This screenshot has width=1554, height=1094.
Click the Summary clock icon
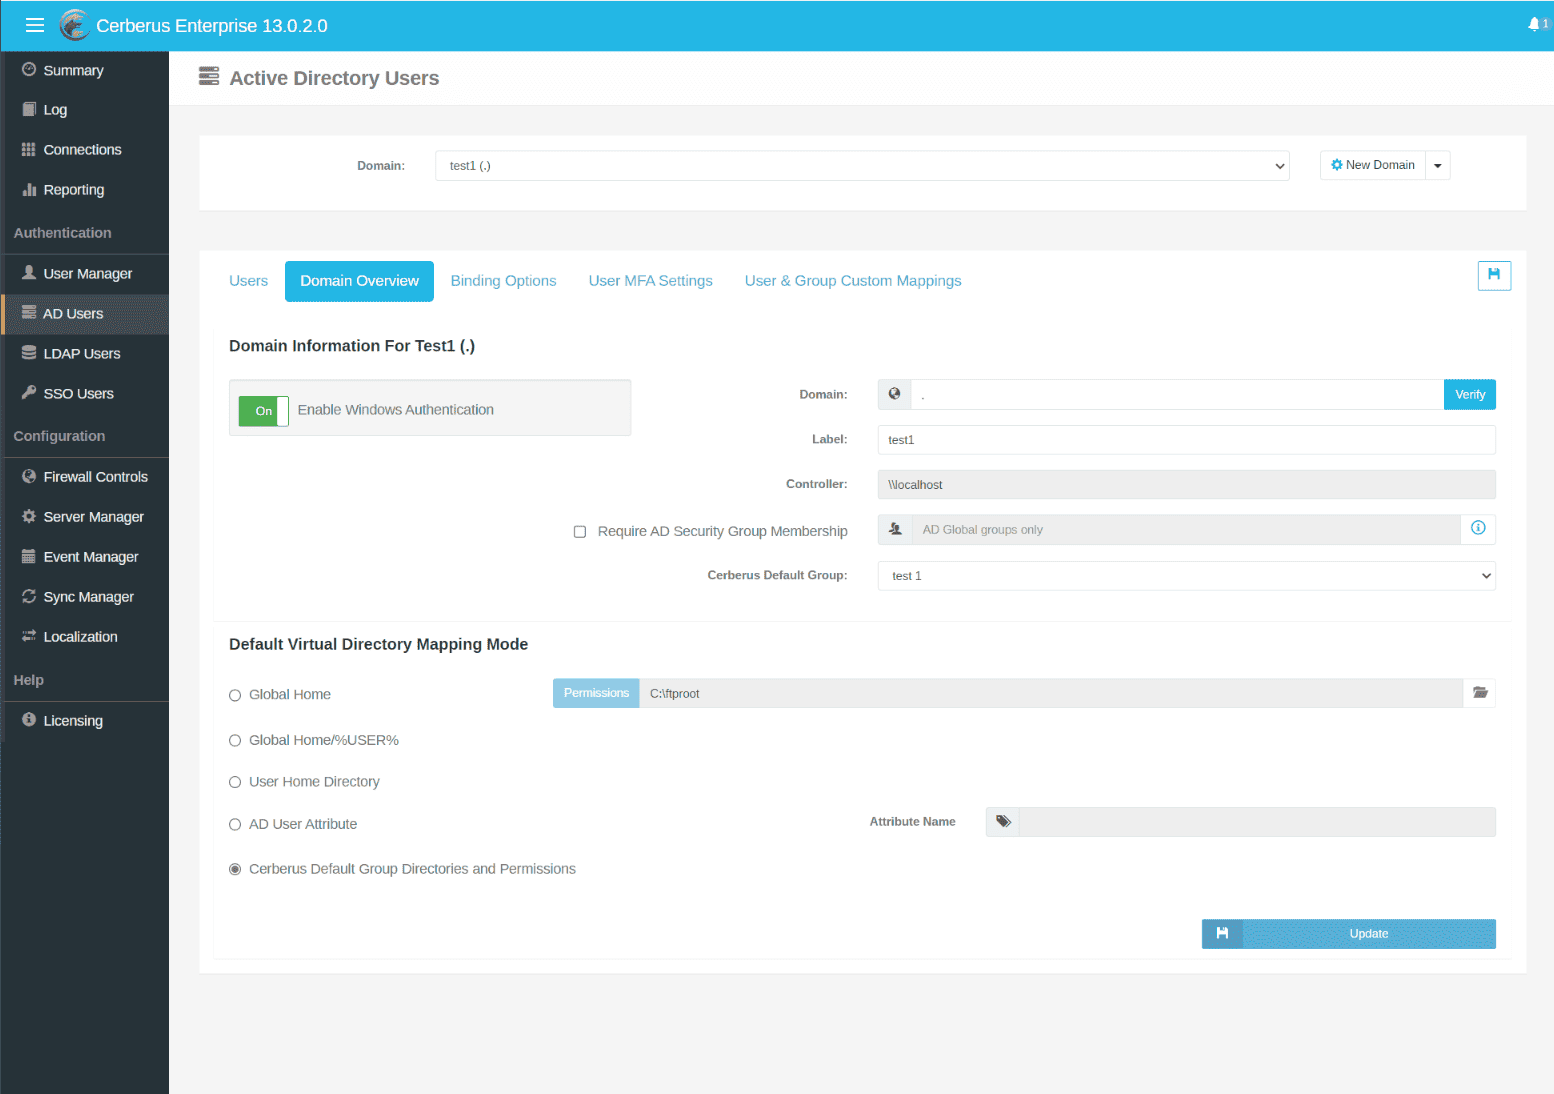pos(29,70)
